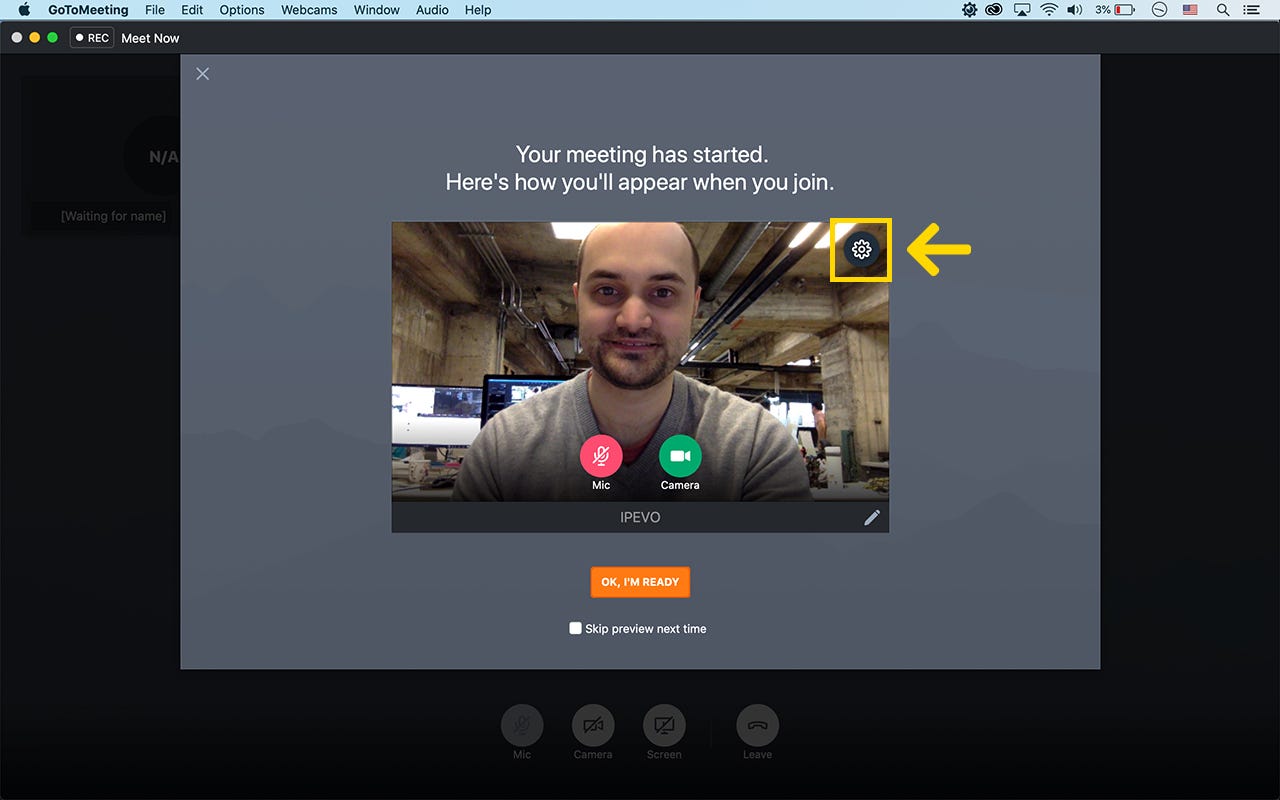This screenshot has width=1280, height=800.
Task: Toggle Wi-Fi from the menu bar
Action: pyautogui.click(x=1048, y=10)
